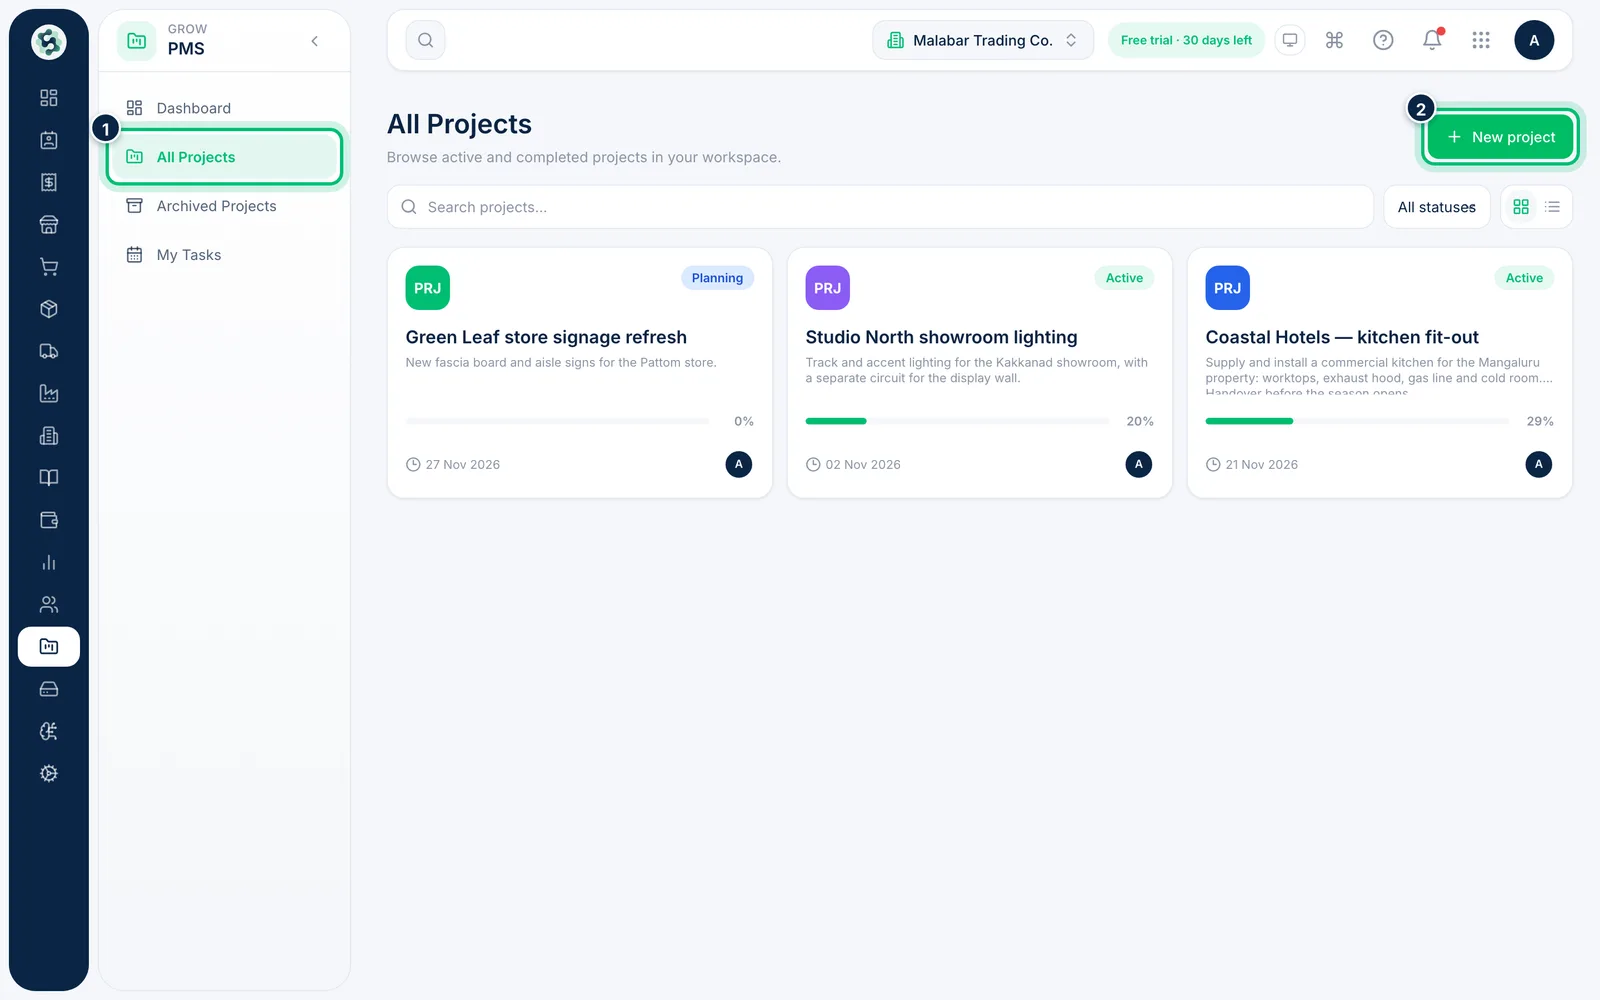Open the contacts badge icon in dark sidebar

pos(48,140)
